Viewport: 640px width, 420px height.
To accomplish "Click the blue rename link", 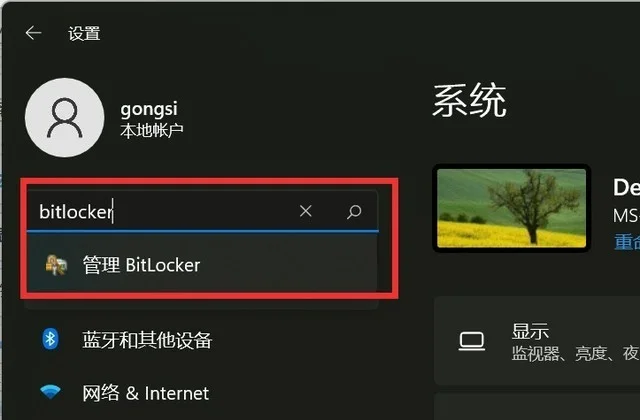I will pyautogui.click(x=627, y=242).
